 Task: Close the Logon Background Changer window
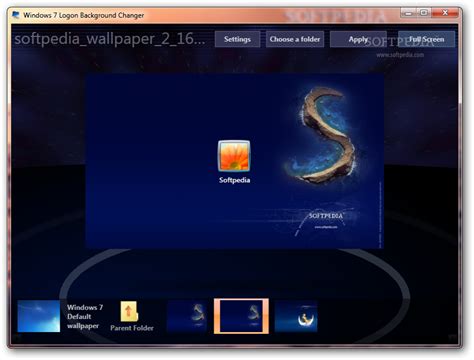click(445, 13)
